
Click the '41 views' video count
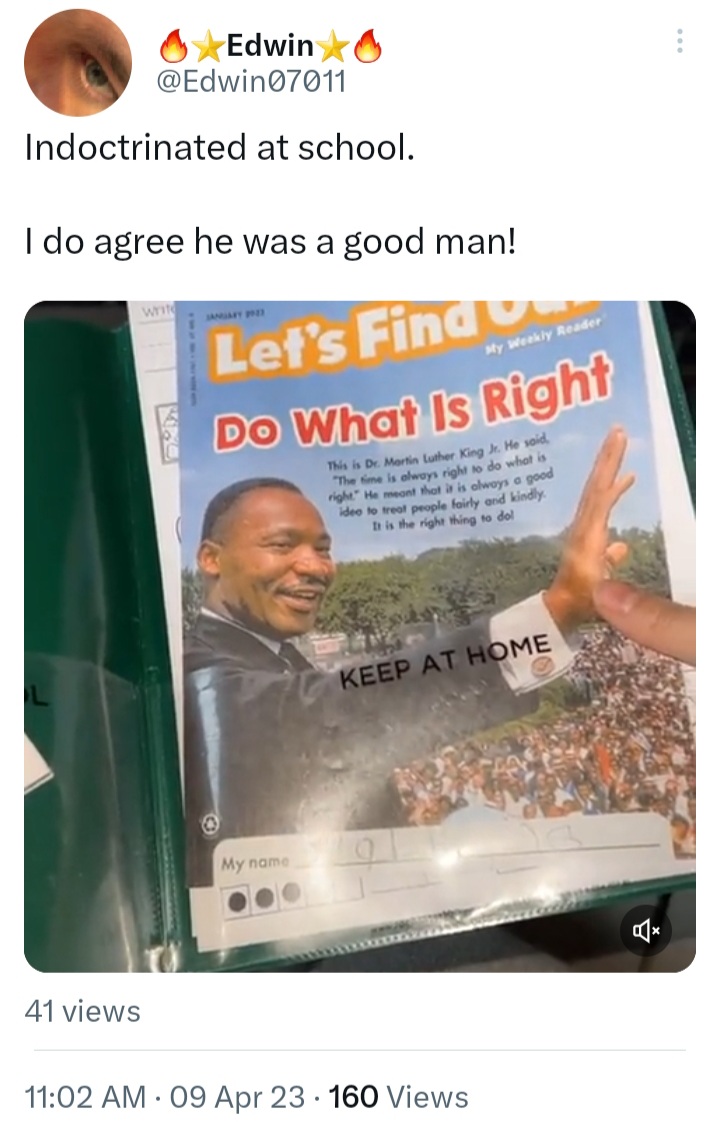[83, 1011]
